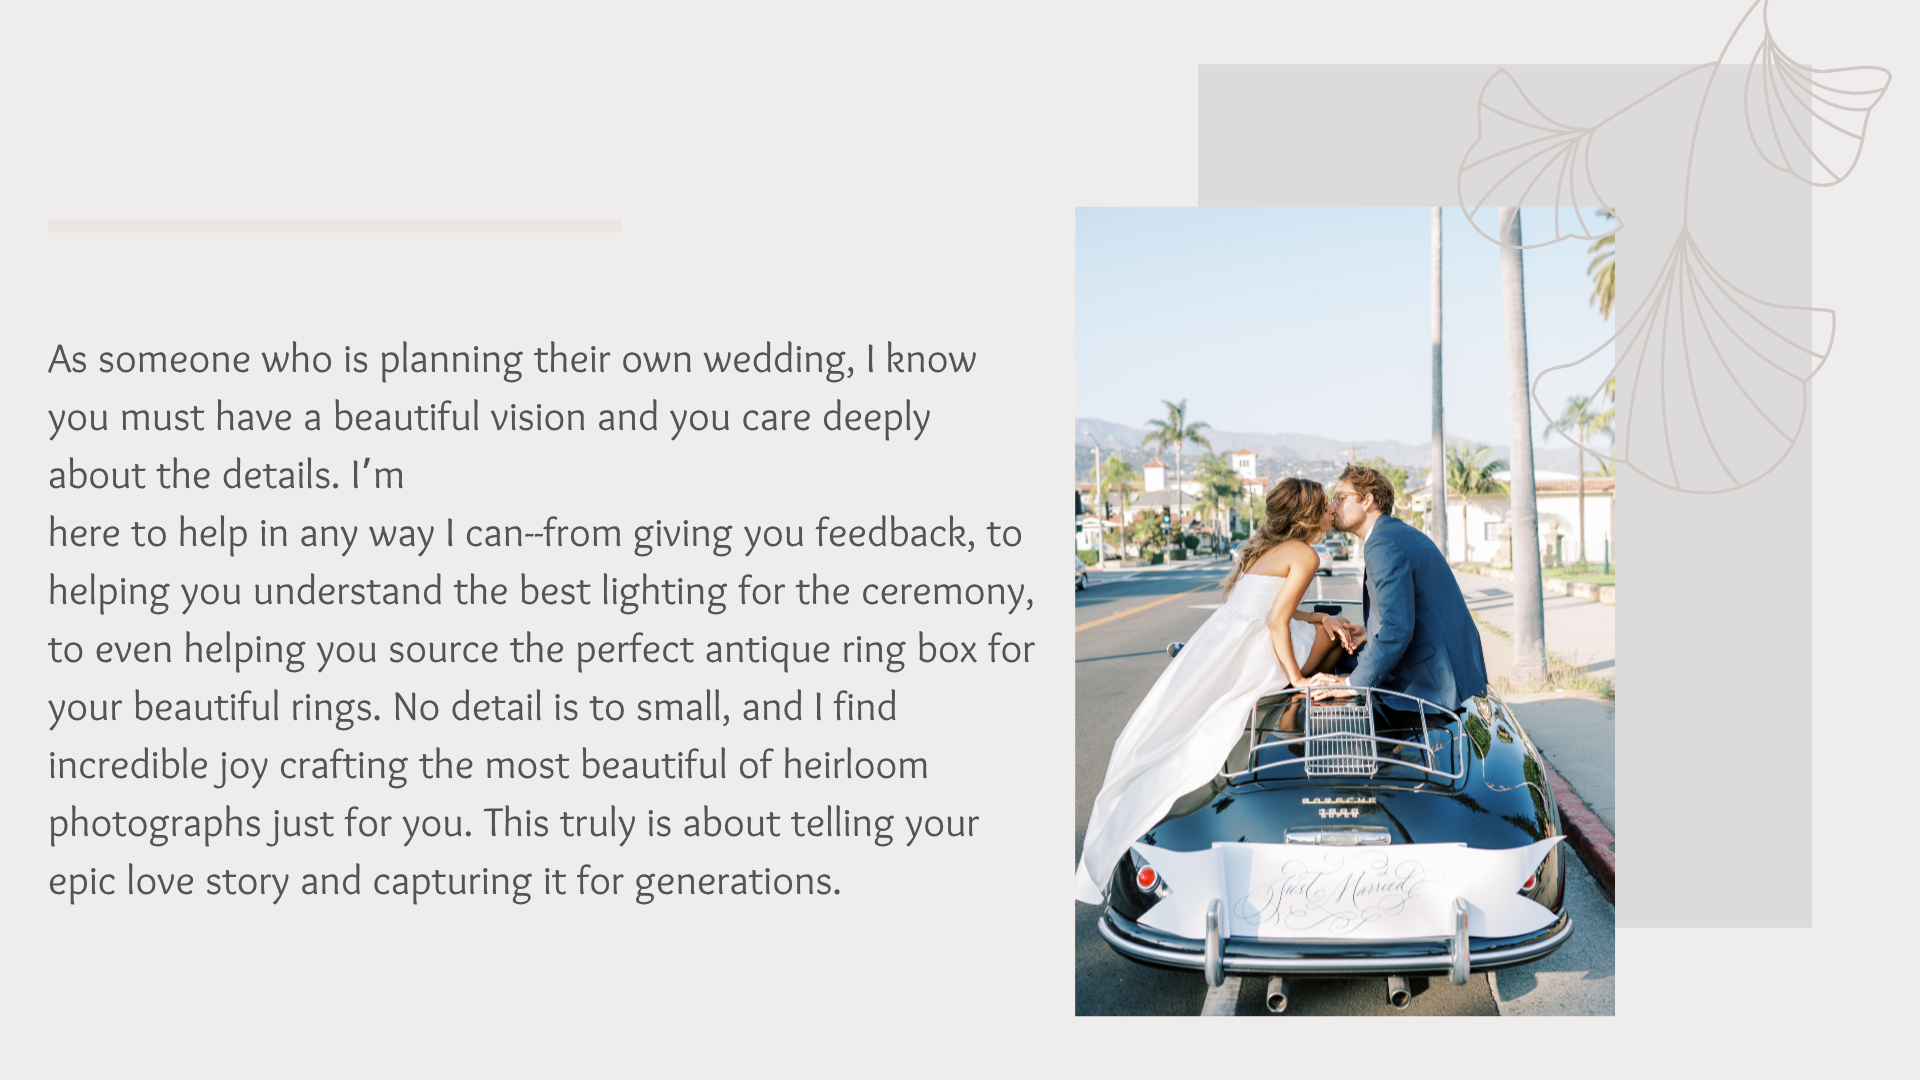Place cursor on 'antique ring box' text
Screen dimensions: 1920x1080
(x=840, y=650)
